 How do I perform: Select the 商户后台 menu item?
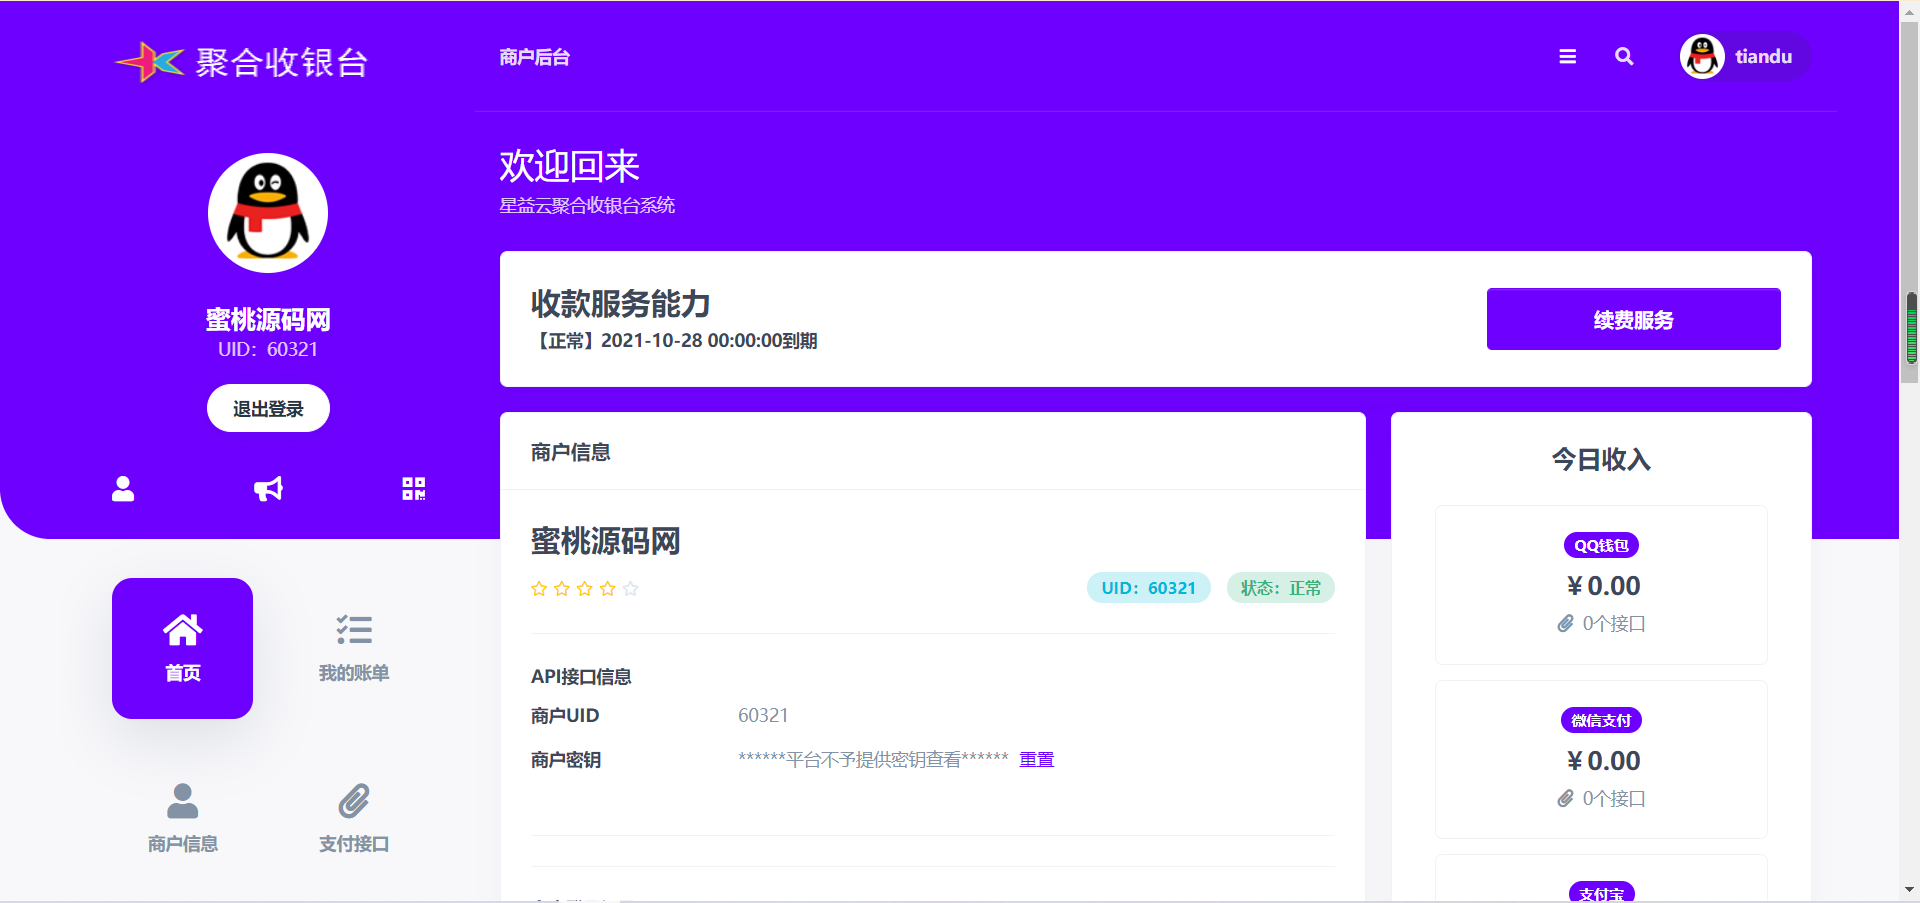tap(534, 57)
